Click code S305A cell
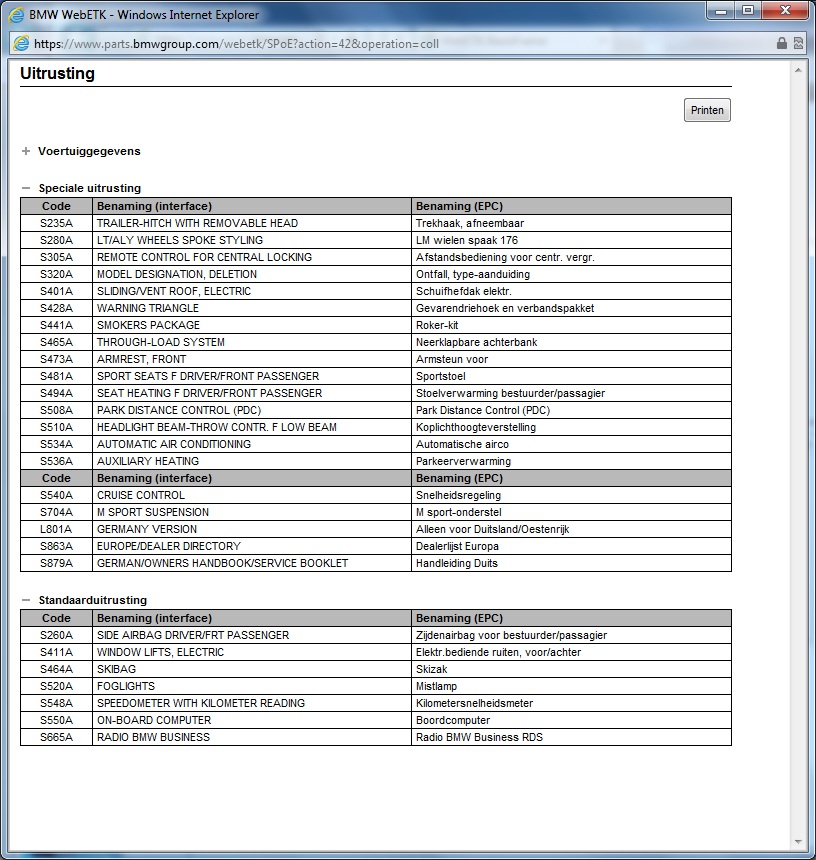816x860 pixels. 56,257
